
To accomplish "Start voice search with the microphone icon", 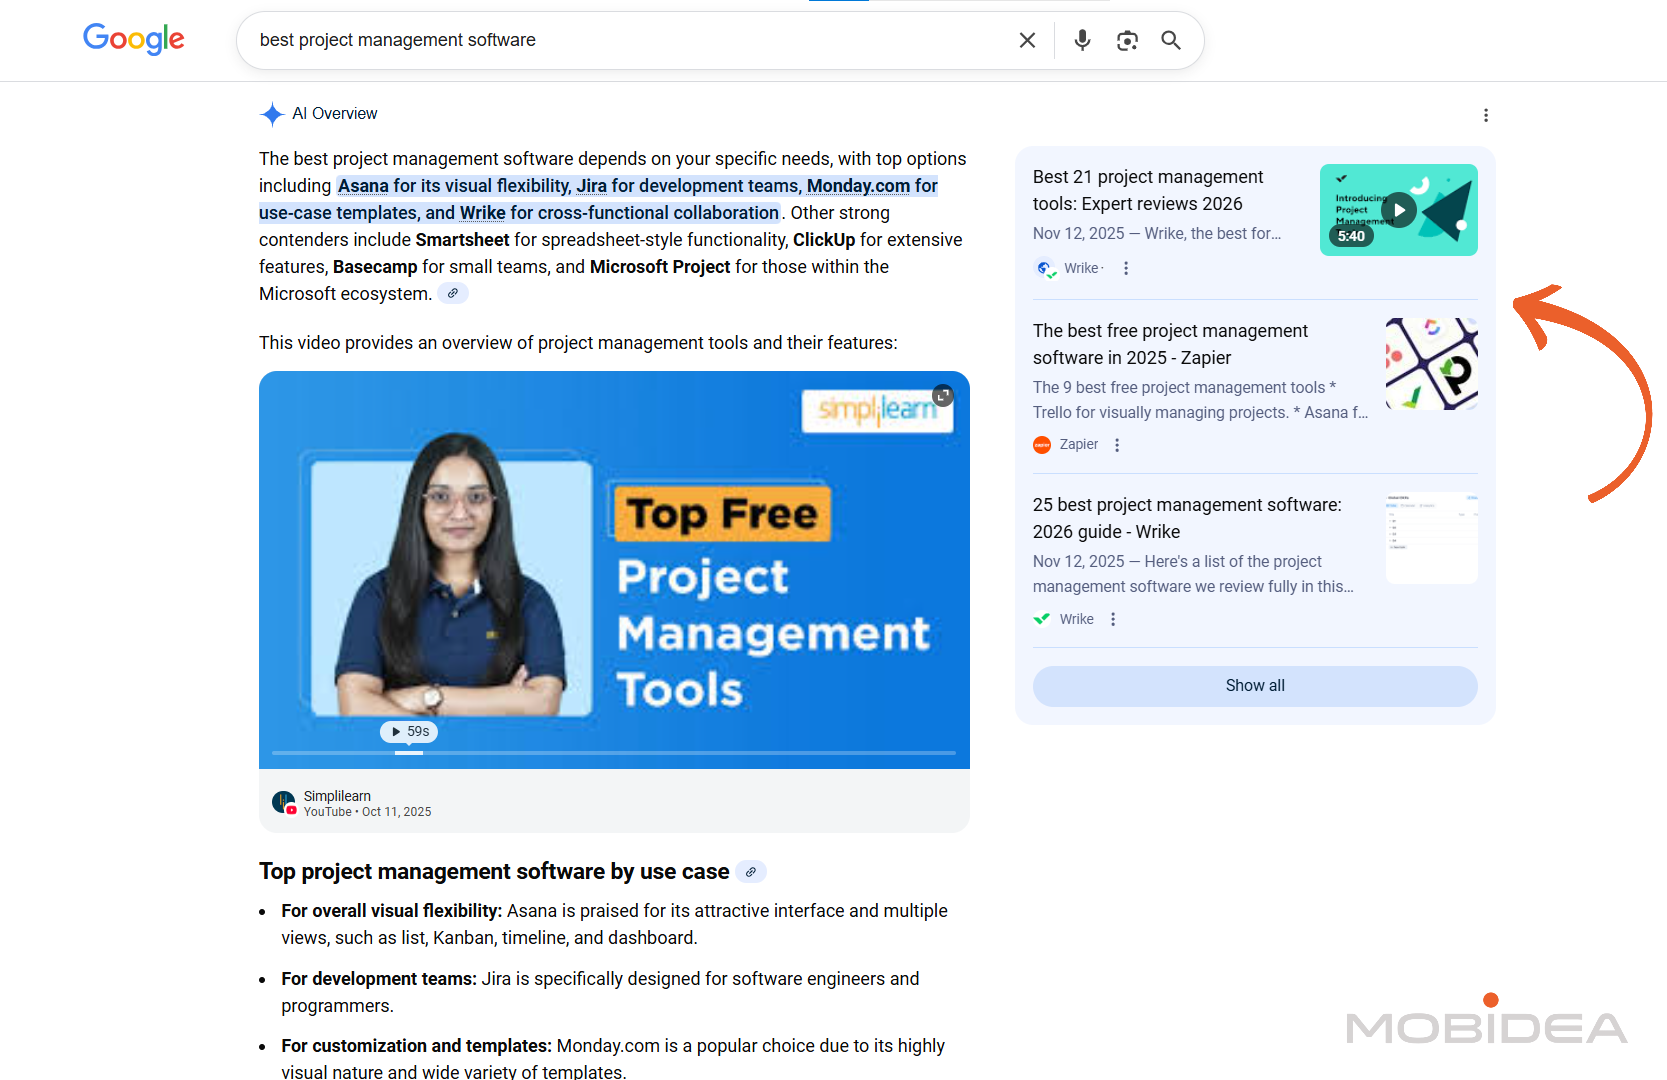I will (1082, 40).
